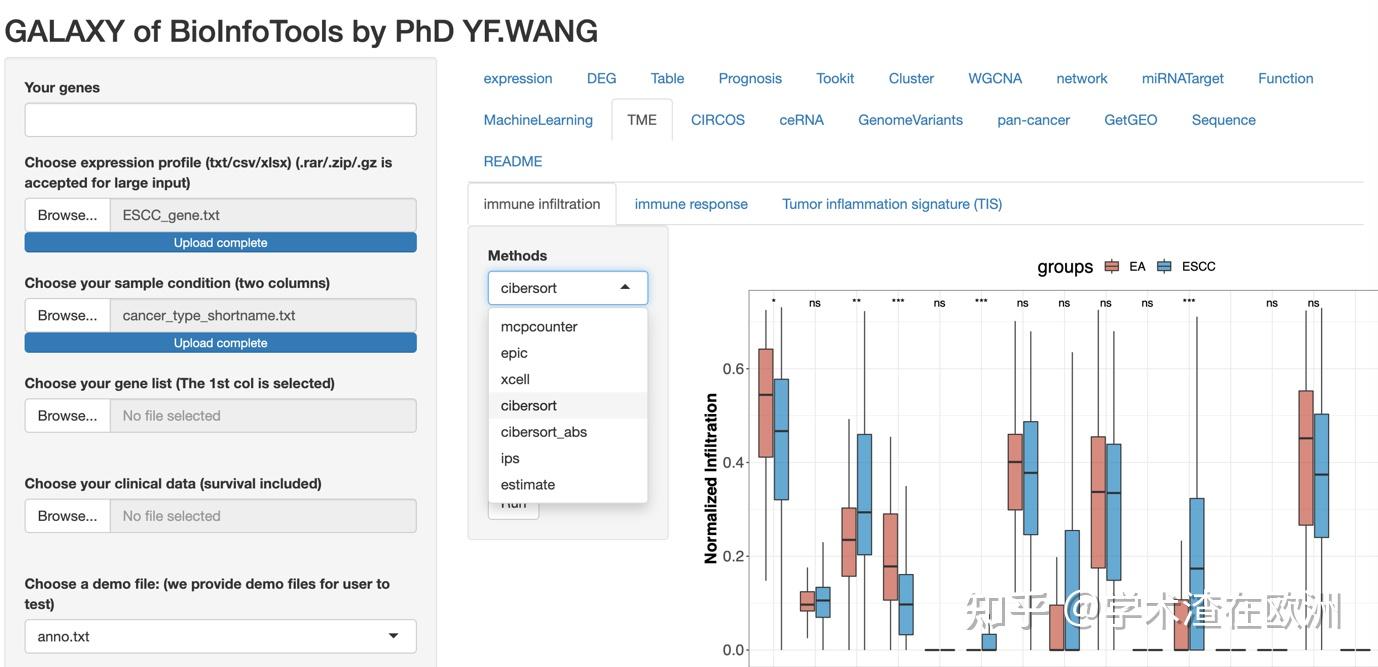Select mcpcounter from the methods list
Screen dimensions: 1378x667
tap(539, 327)
